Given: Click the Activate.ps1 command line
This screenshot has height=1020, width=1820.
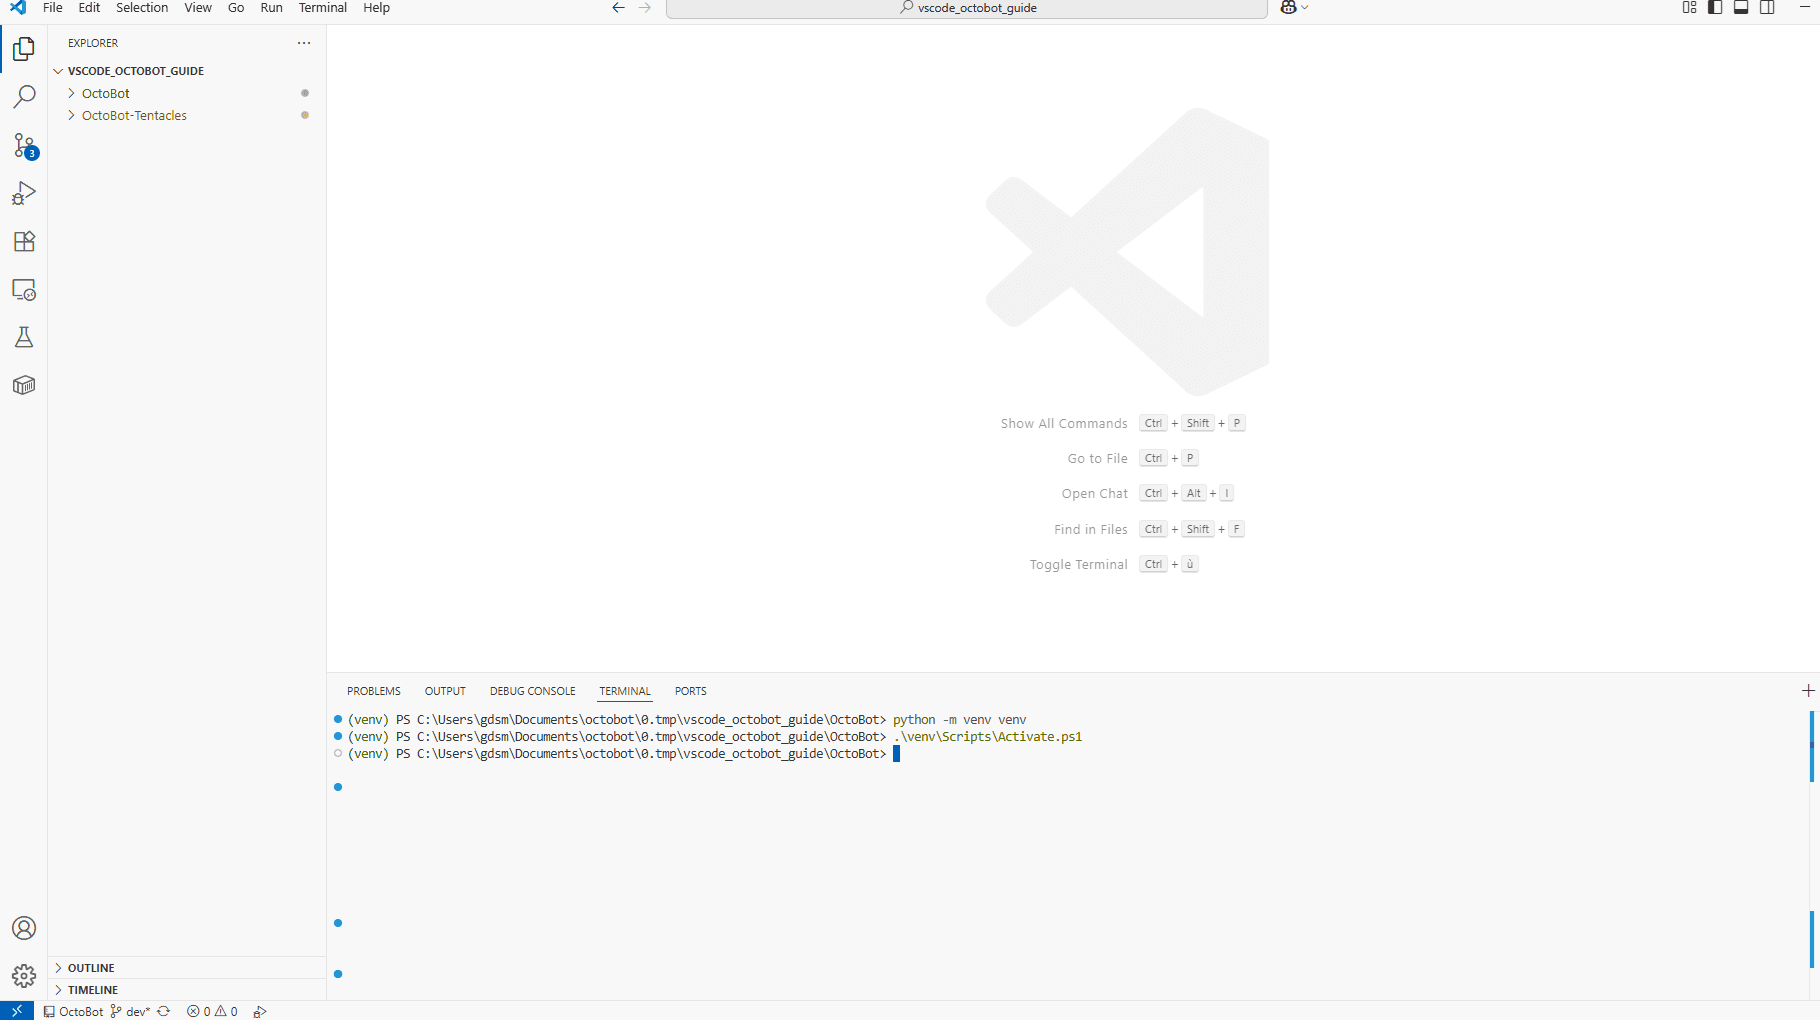Looking at the screenshot, I should coord(988,737).
